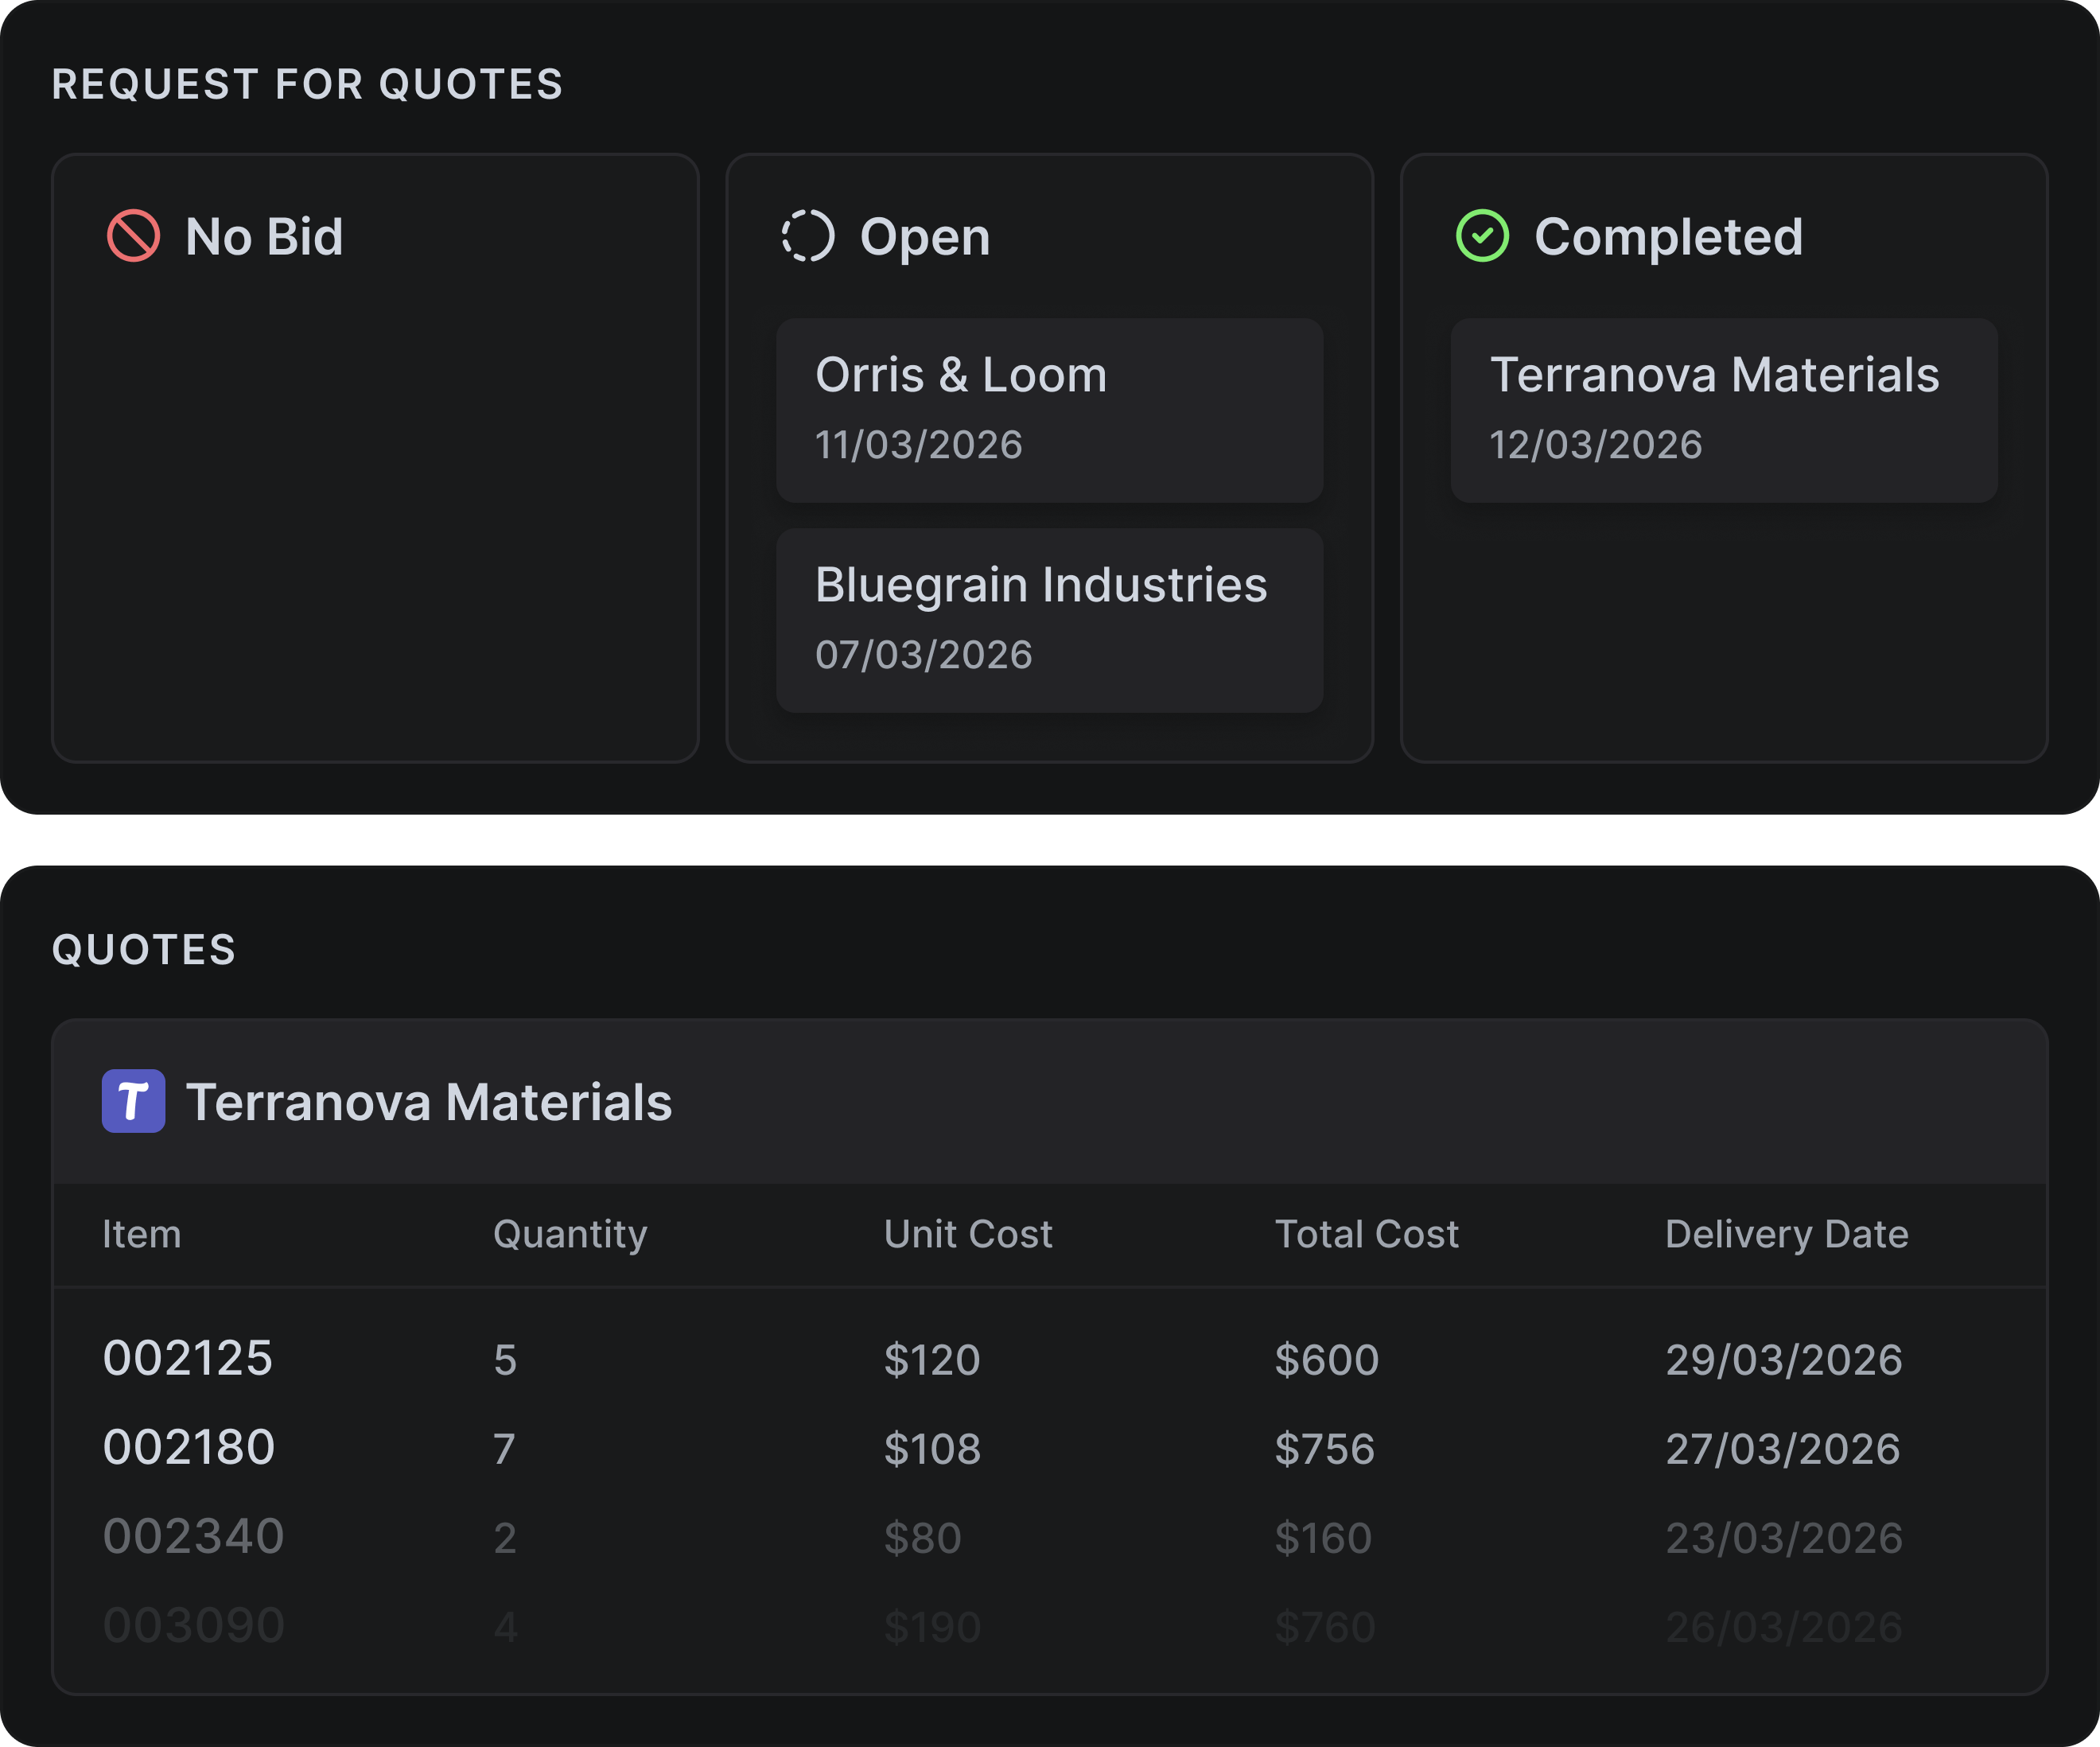This screenshot has width=2100, height=1747.
Task: Click the 29/03/2026 delivery date
Action: [1783, 1360]
